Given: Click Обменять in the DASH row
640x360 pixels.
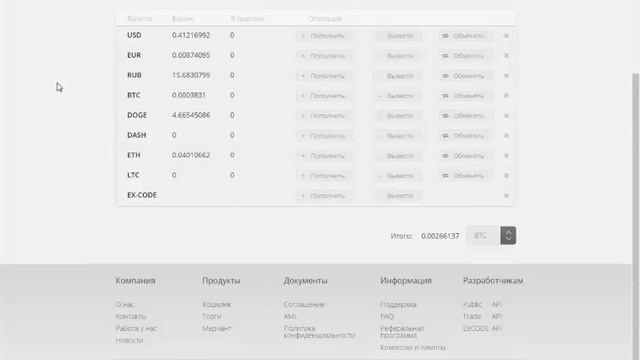Looking at the screenshot, I should click(x=465, y=136).
